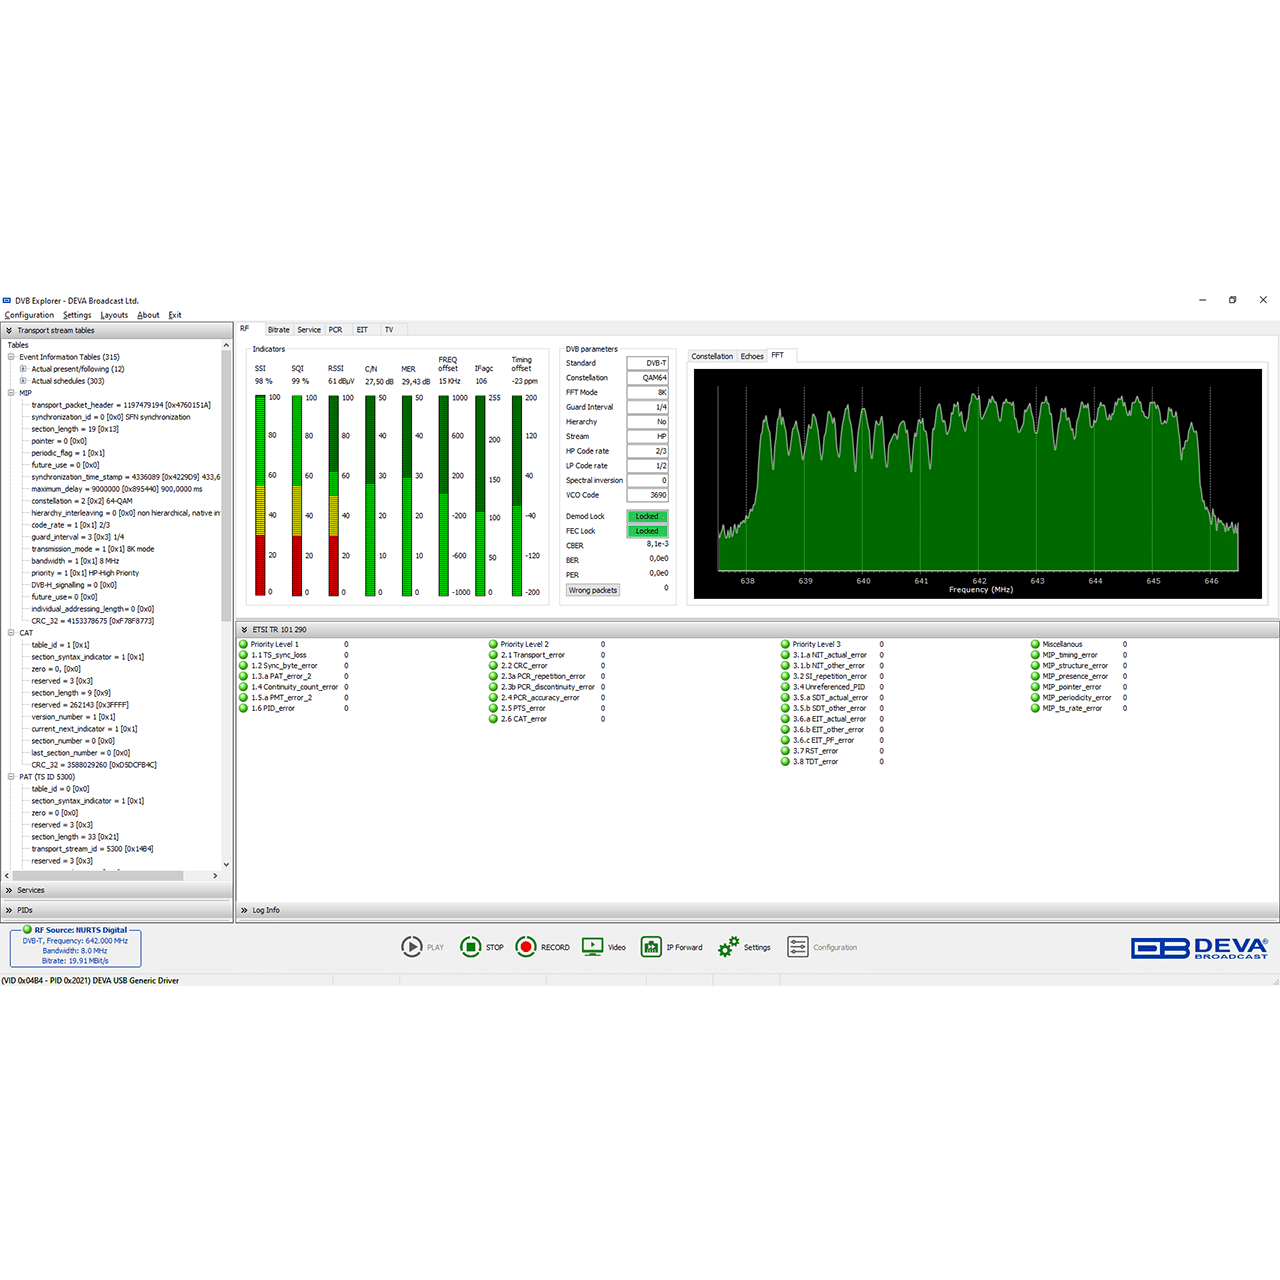Expand the Actual present/following (12) node
Image resolution: width=1280 pixels, height=1280 pixels.
(23, 369)
